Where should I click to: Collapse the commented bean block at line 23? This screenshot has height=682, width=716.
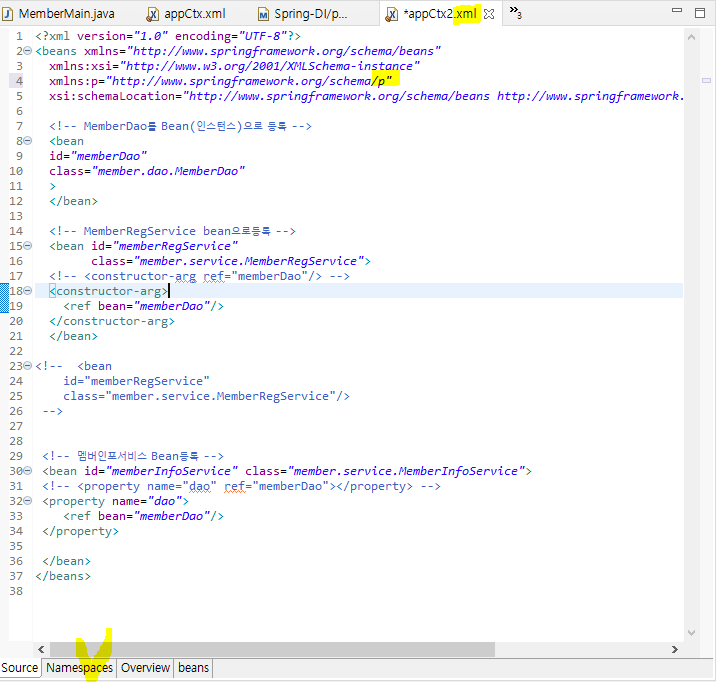click(x=27, y=365)
